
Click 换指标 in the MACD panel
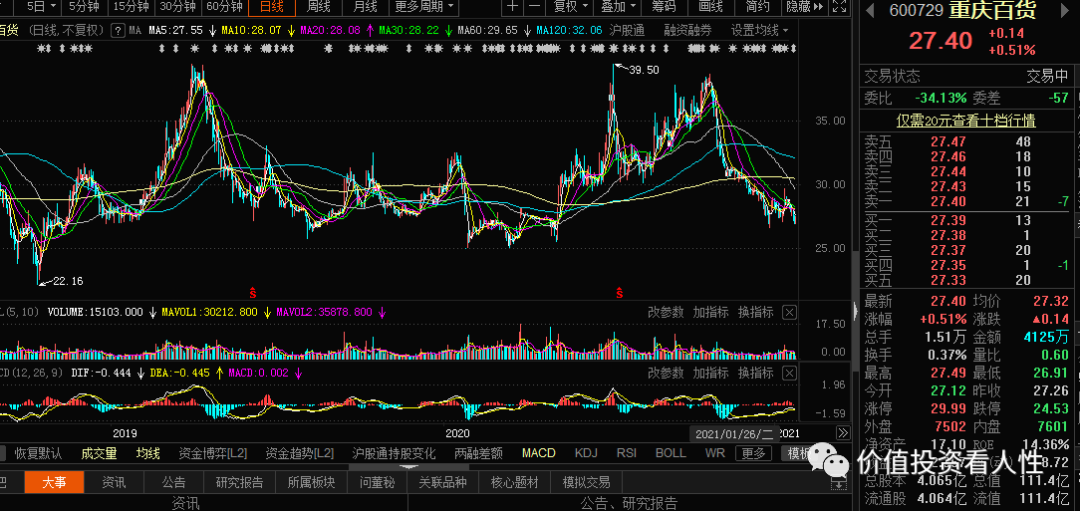click(756, 373)
